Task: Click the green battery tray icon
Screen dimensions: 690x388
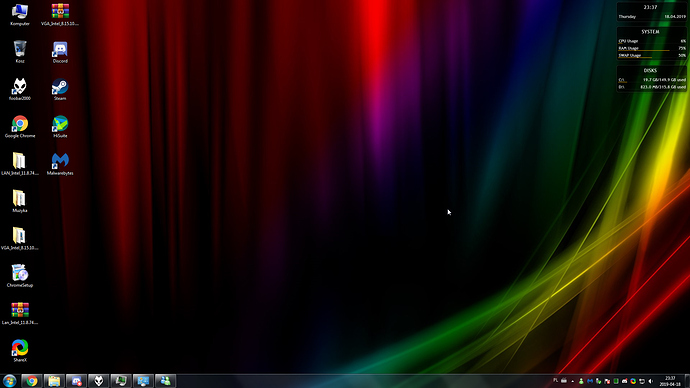Action: (616, 381)
